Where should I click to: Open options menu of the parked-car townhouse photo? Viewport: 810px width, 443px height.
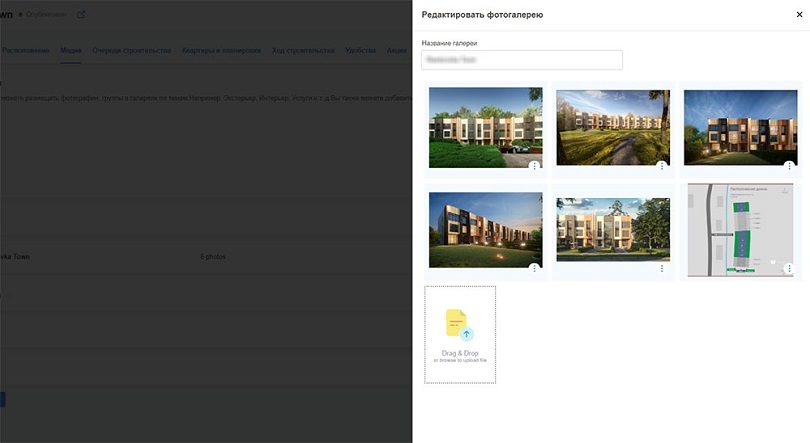(x=534, y=166)
